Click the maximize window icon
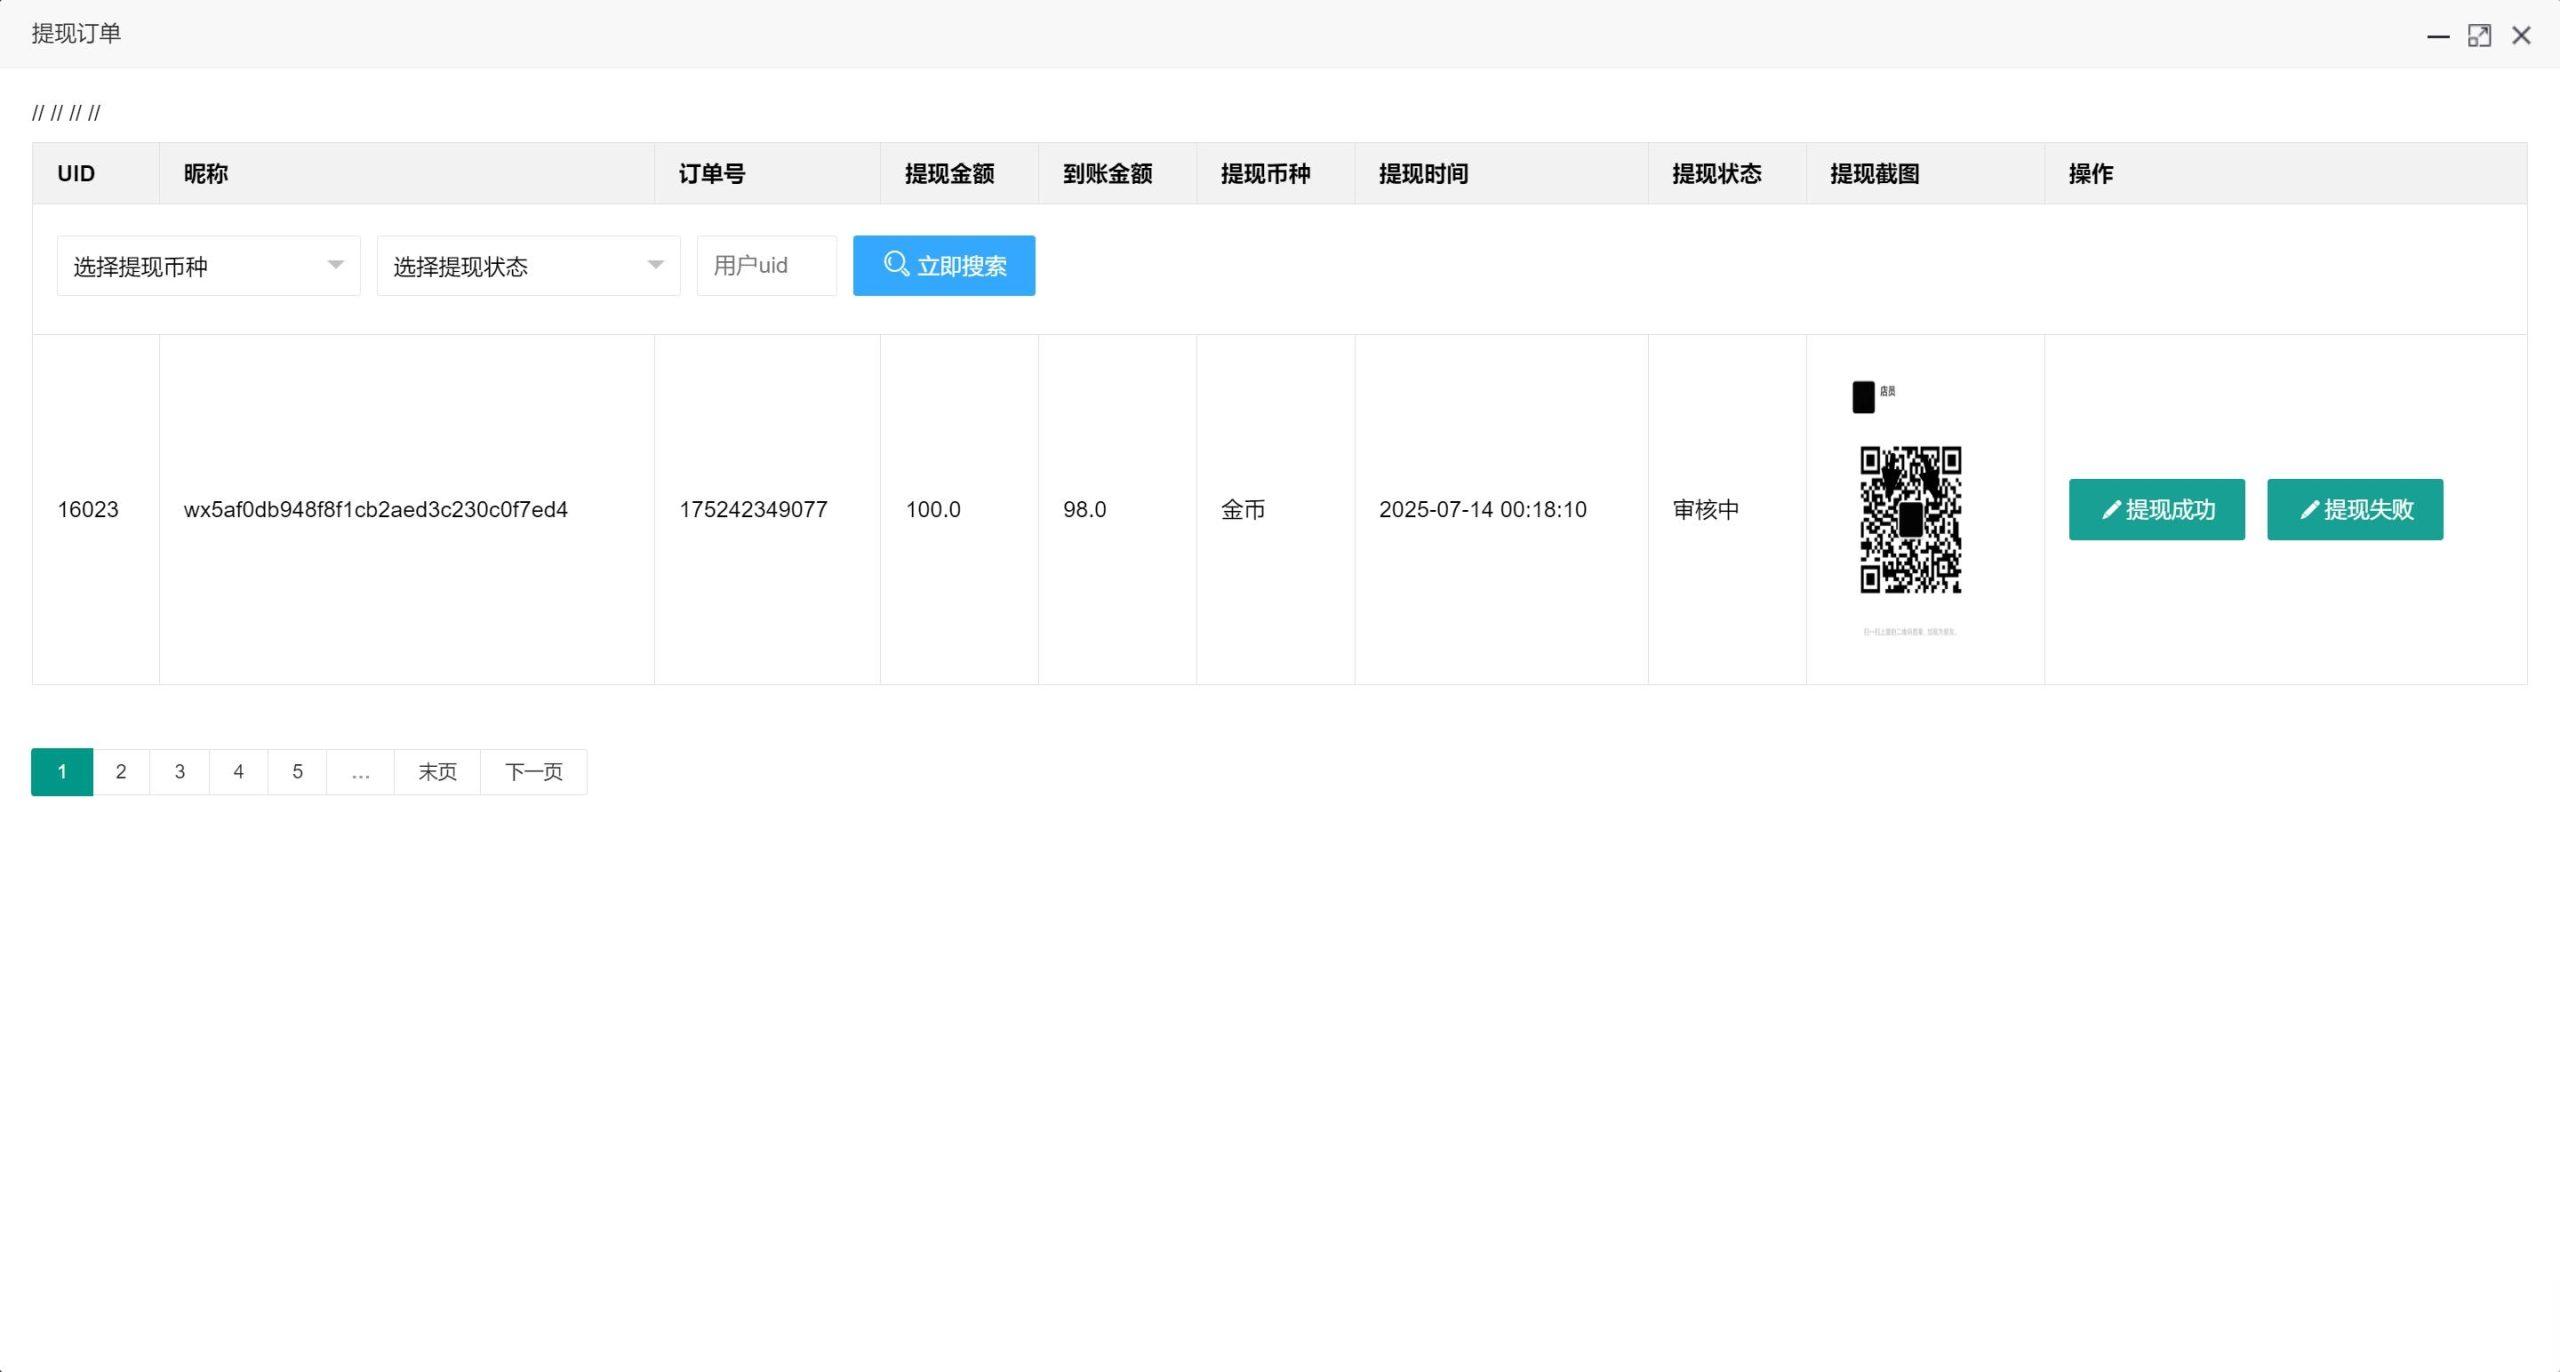 click(x=2480, y=35)
